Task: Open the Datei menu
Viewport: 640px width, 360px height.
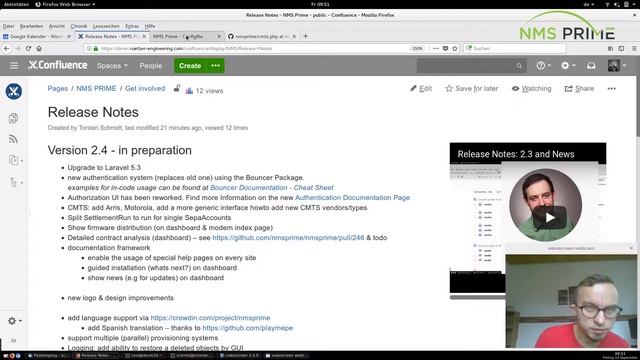Action: 8,26
